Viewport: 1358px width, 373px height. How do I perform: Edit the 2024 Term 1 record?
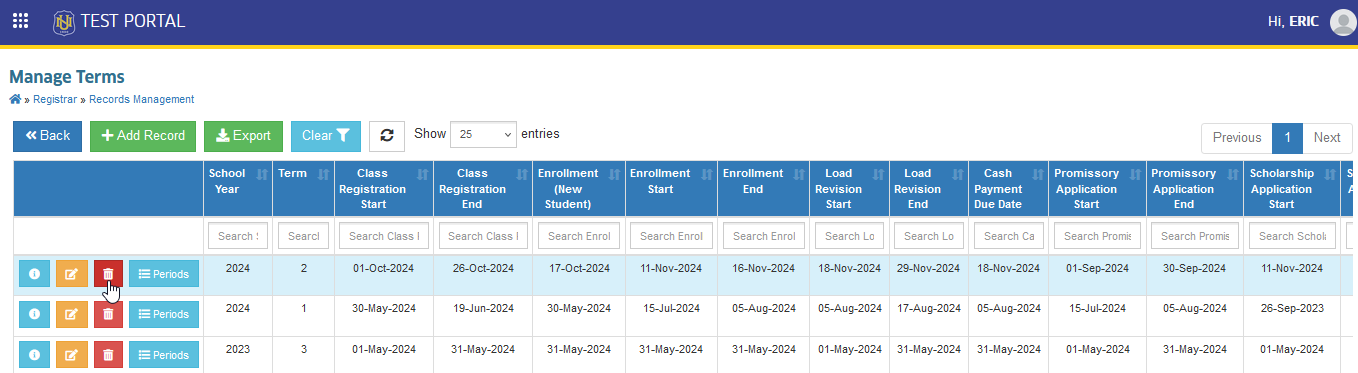[70, 314]
